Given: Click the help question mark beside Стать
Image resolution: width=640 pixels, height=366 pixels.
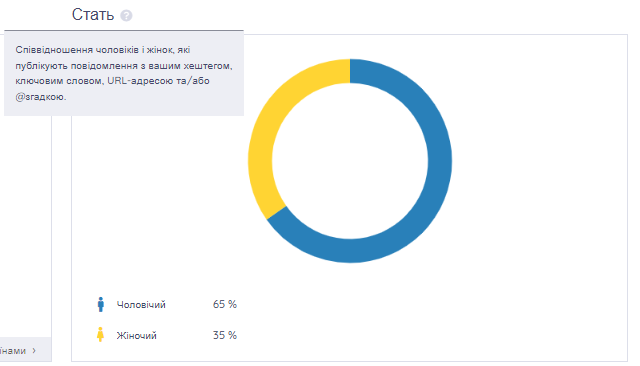Looking at the screenshot, I should [126, 16].
